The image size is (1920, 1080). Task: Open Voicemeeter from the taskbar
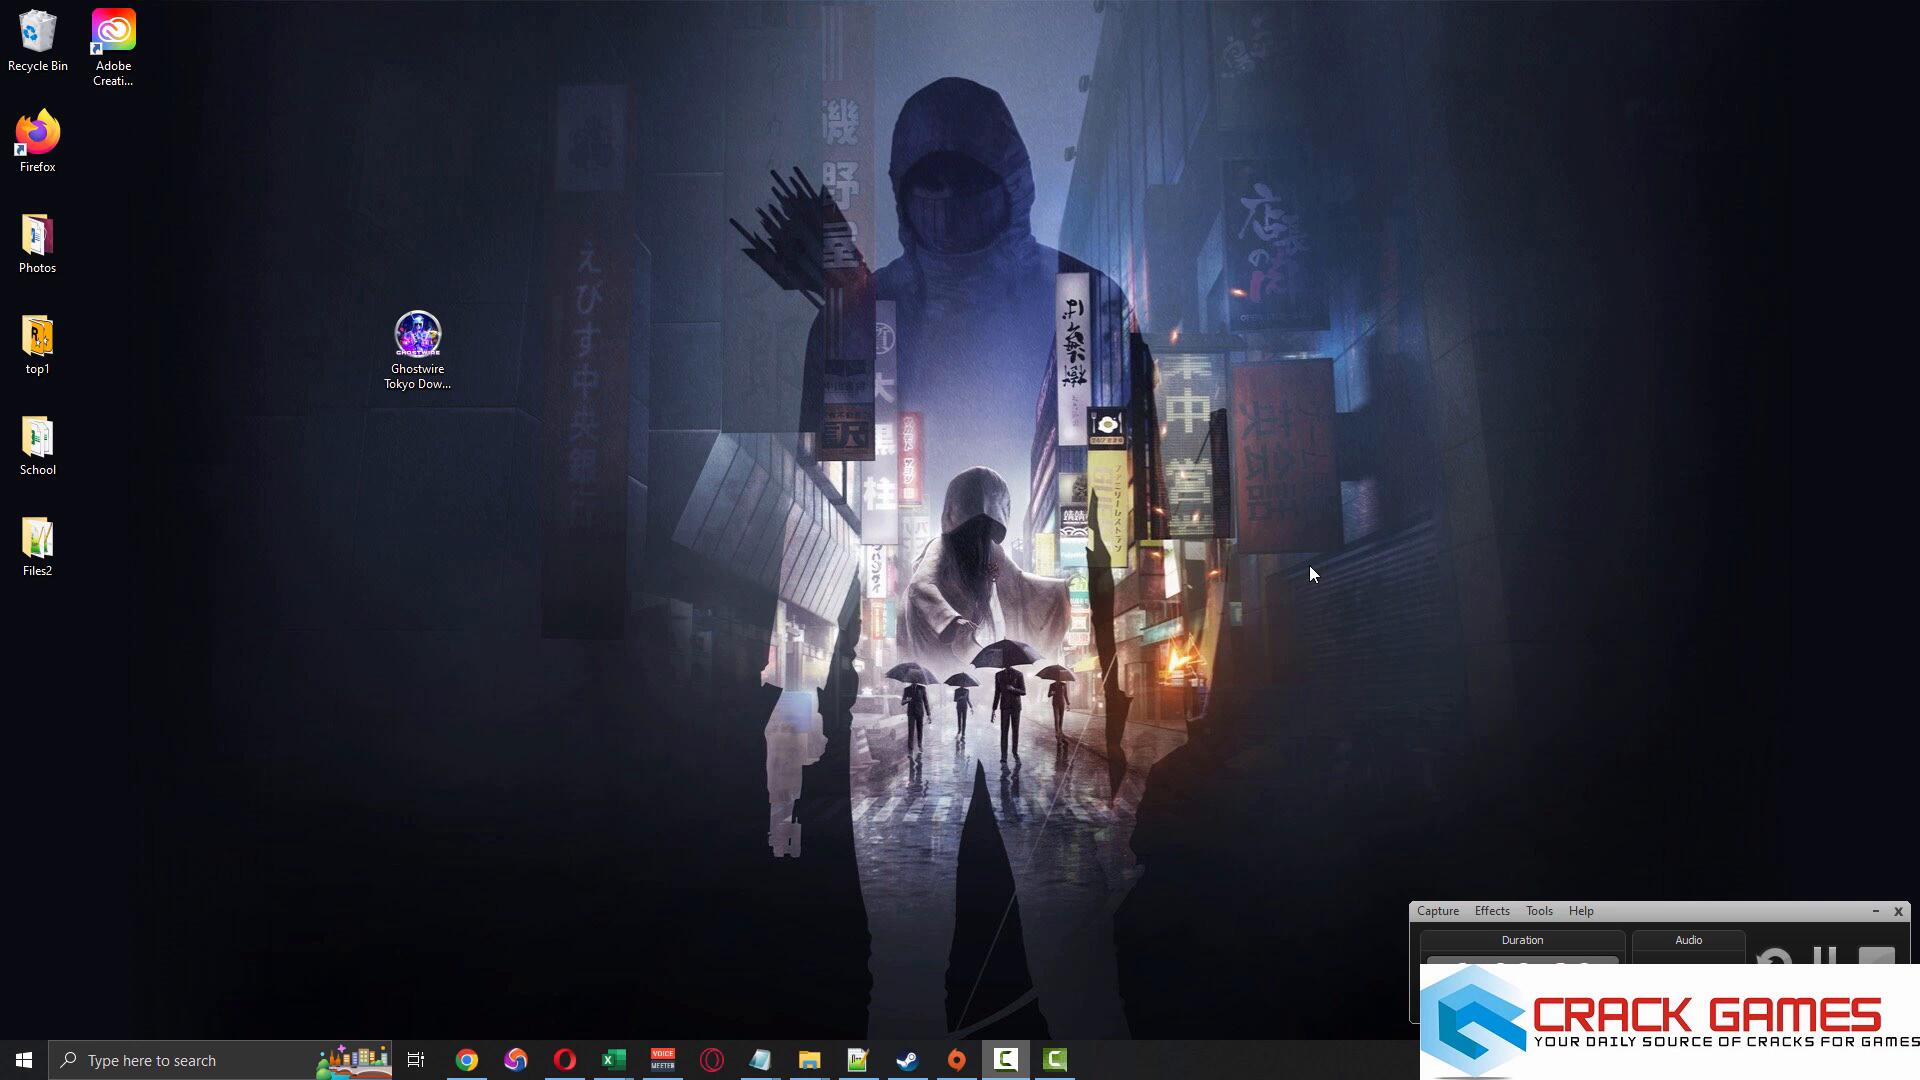click(662, 1060)
